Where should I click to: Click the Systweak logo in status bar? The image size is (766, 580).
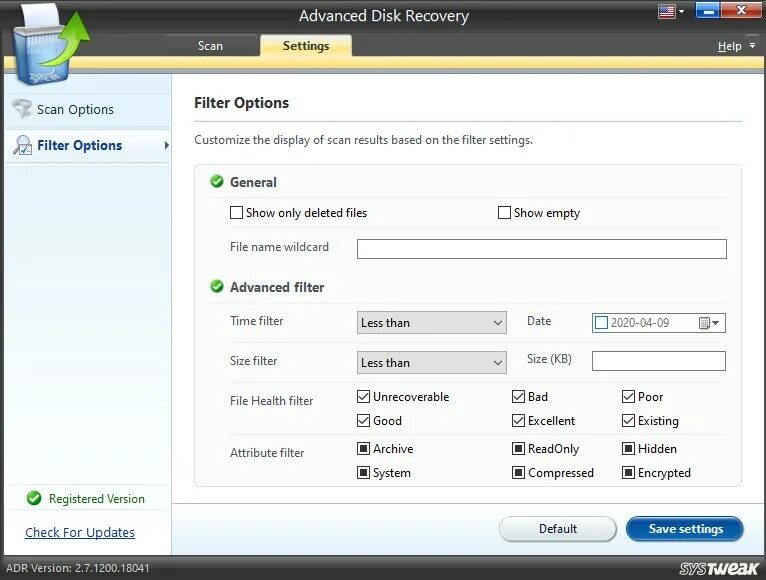point(719,568)
